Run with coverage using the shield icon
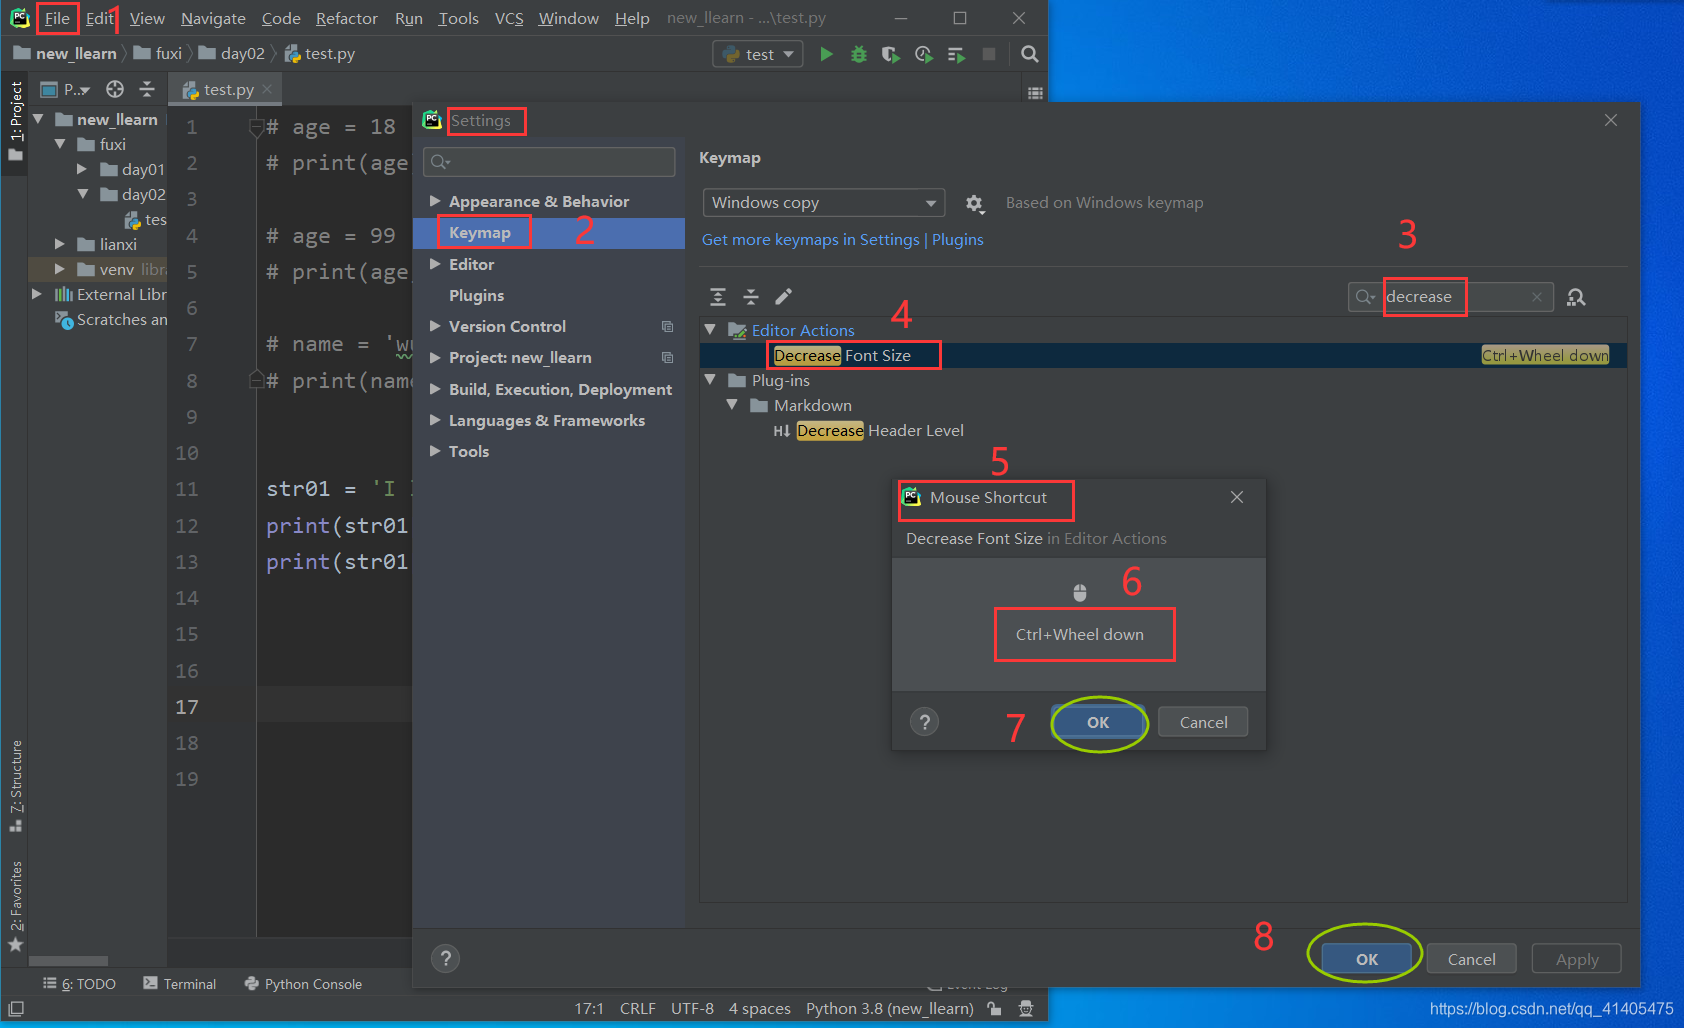 coord(890,54)
